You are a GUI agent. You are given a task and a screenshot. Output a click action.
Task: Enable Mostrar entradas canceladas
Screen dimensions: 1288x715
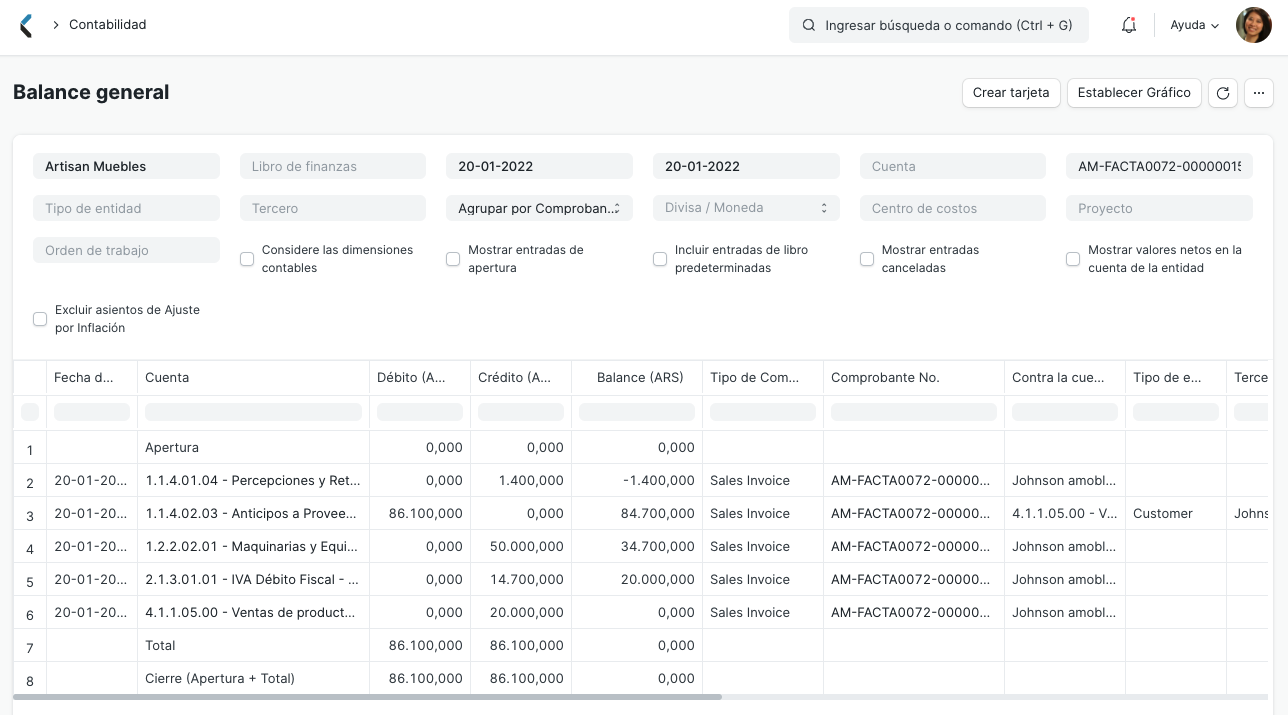pos(867,259)
